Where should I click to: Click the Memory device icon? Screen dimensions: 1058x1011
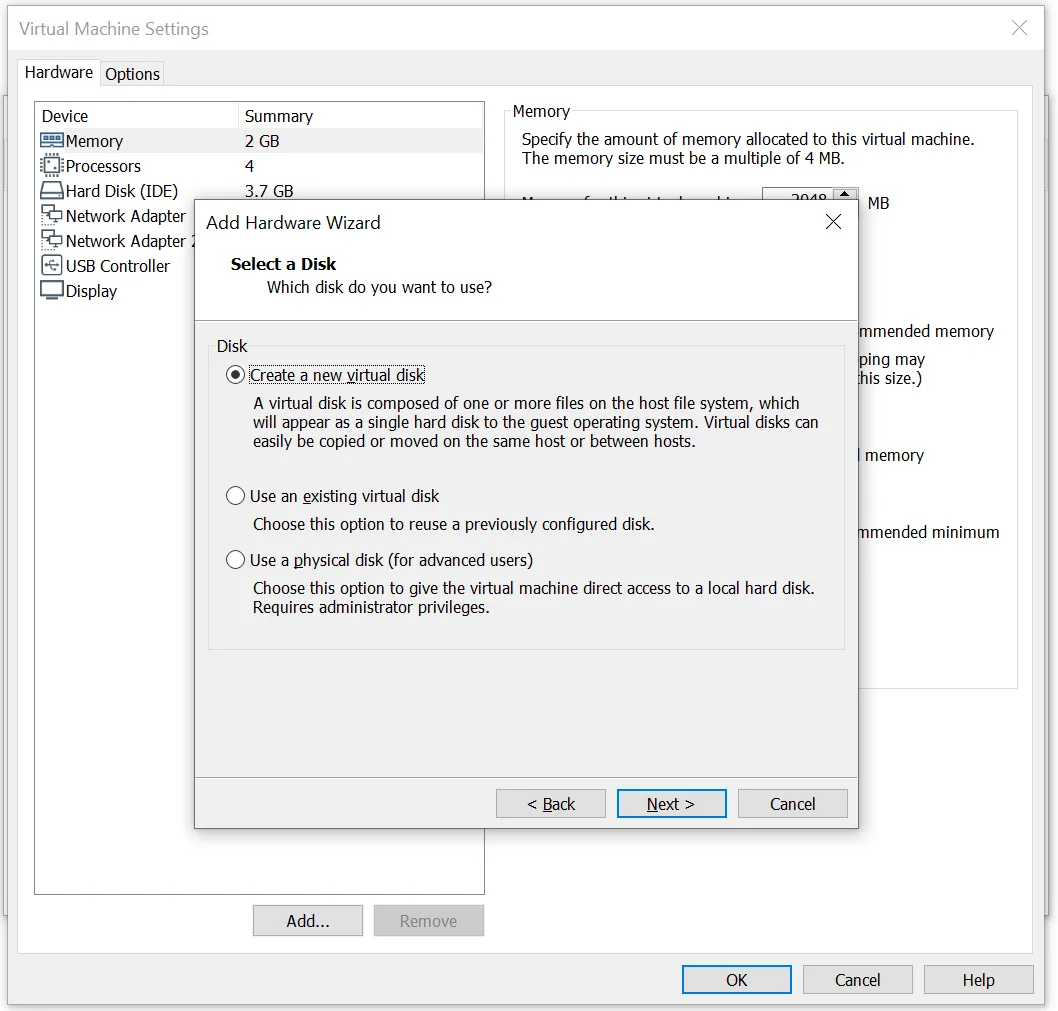51,141
